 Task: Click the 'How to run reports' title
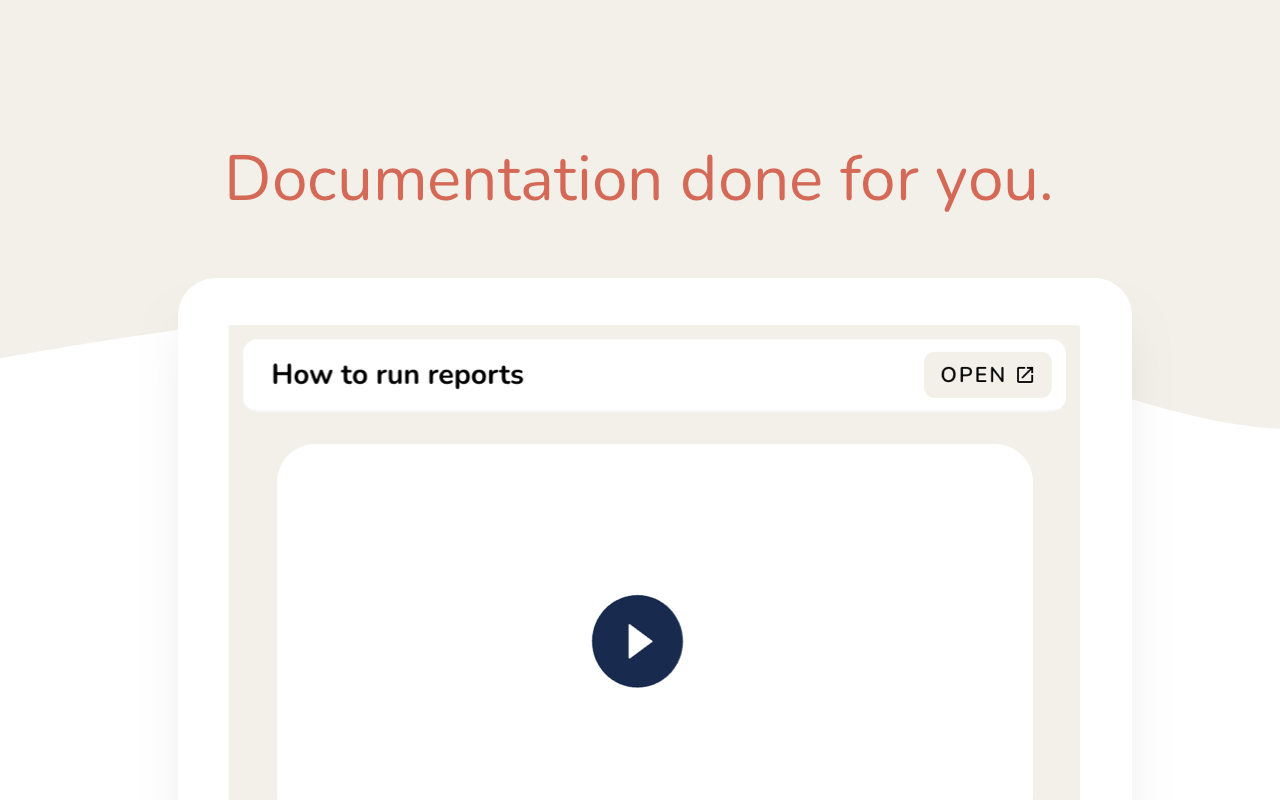coord(397,374)
